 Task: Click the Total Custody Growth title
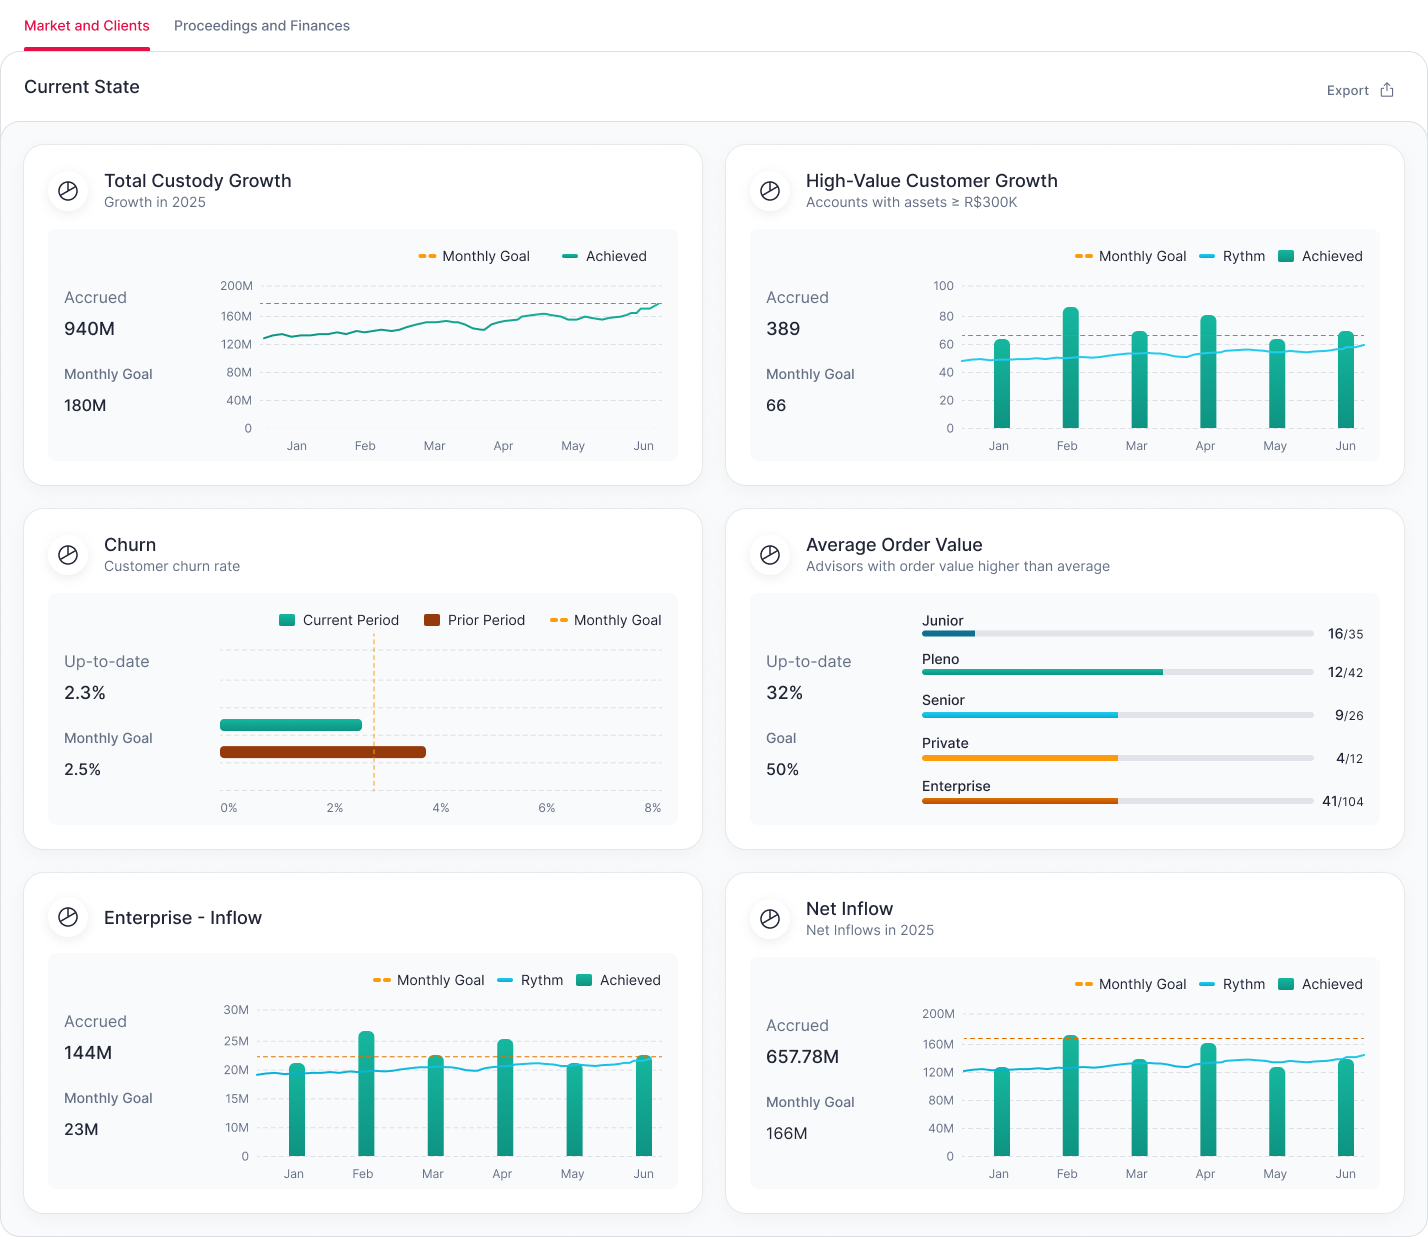(198, 181)
